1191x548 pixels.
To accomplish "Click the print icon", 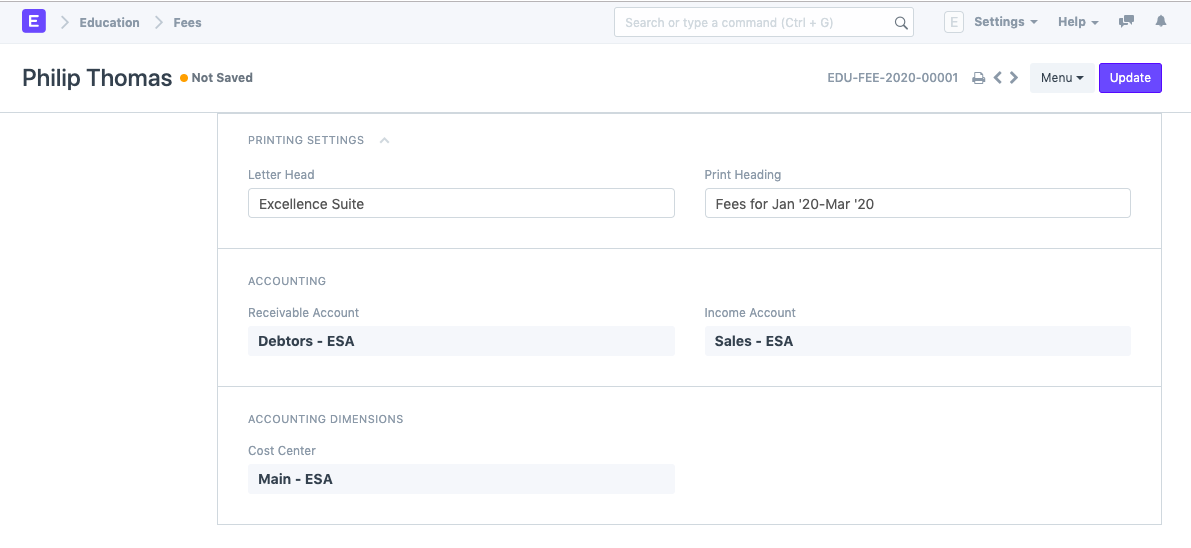I will [x=979, y=78].
